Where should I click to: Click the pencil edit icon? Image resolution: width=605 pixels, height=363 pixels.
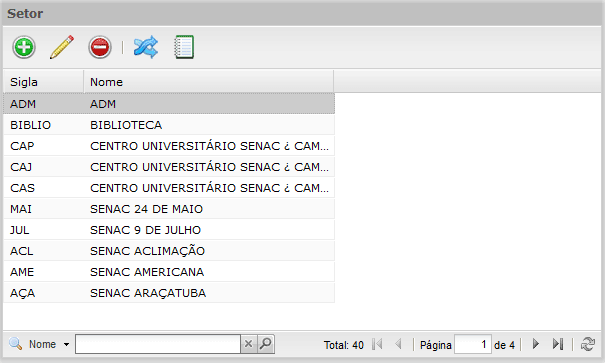[x=62, y=47]
